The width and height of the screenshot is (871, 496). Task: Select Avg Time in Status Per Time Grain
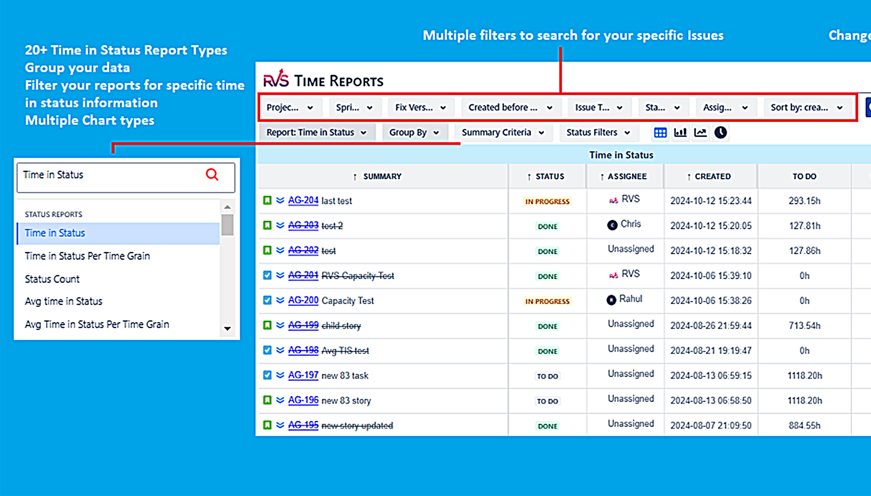pos(118,324)
